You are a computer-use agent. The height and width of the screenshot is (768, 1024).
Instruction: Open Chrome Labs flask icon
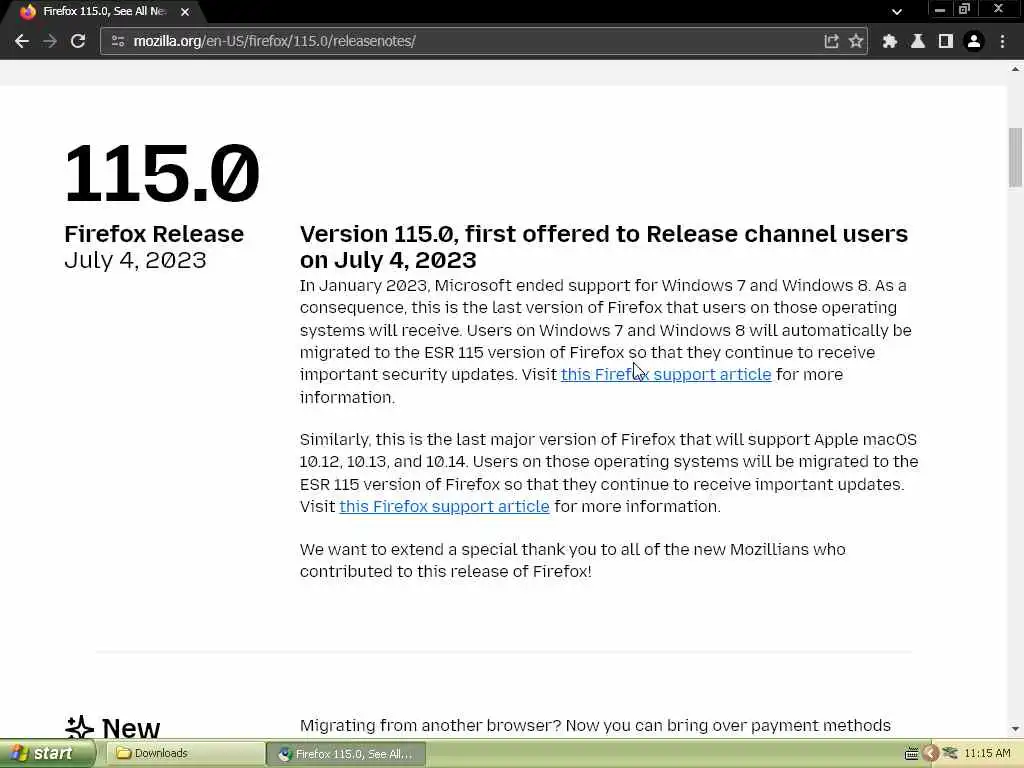(x=918, y=41)
